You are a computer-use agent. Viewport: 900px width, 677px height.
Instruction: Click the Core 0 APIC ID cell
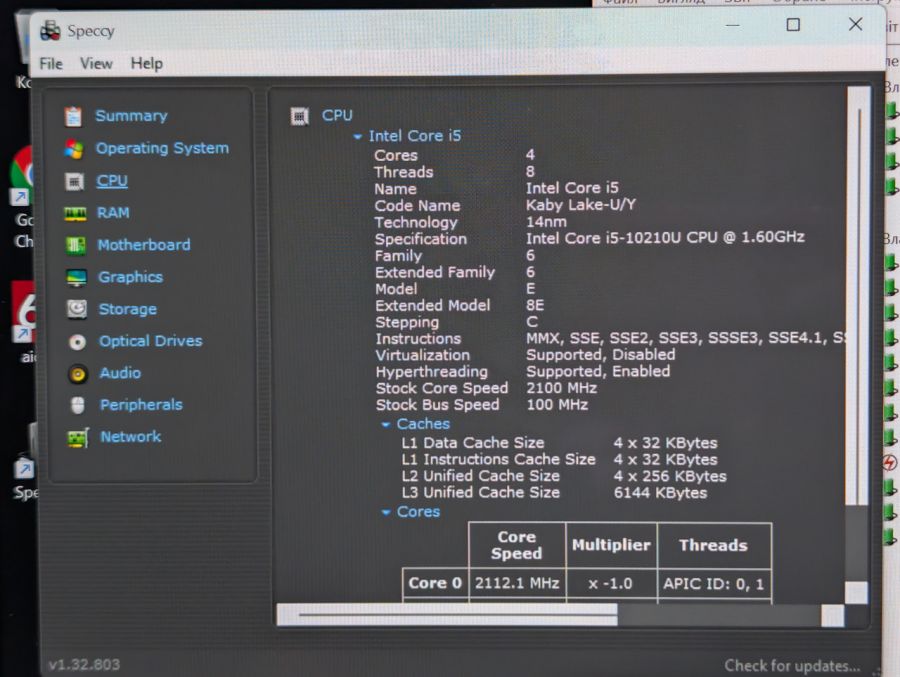pos(714,584)
